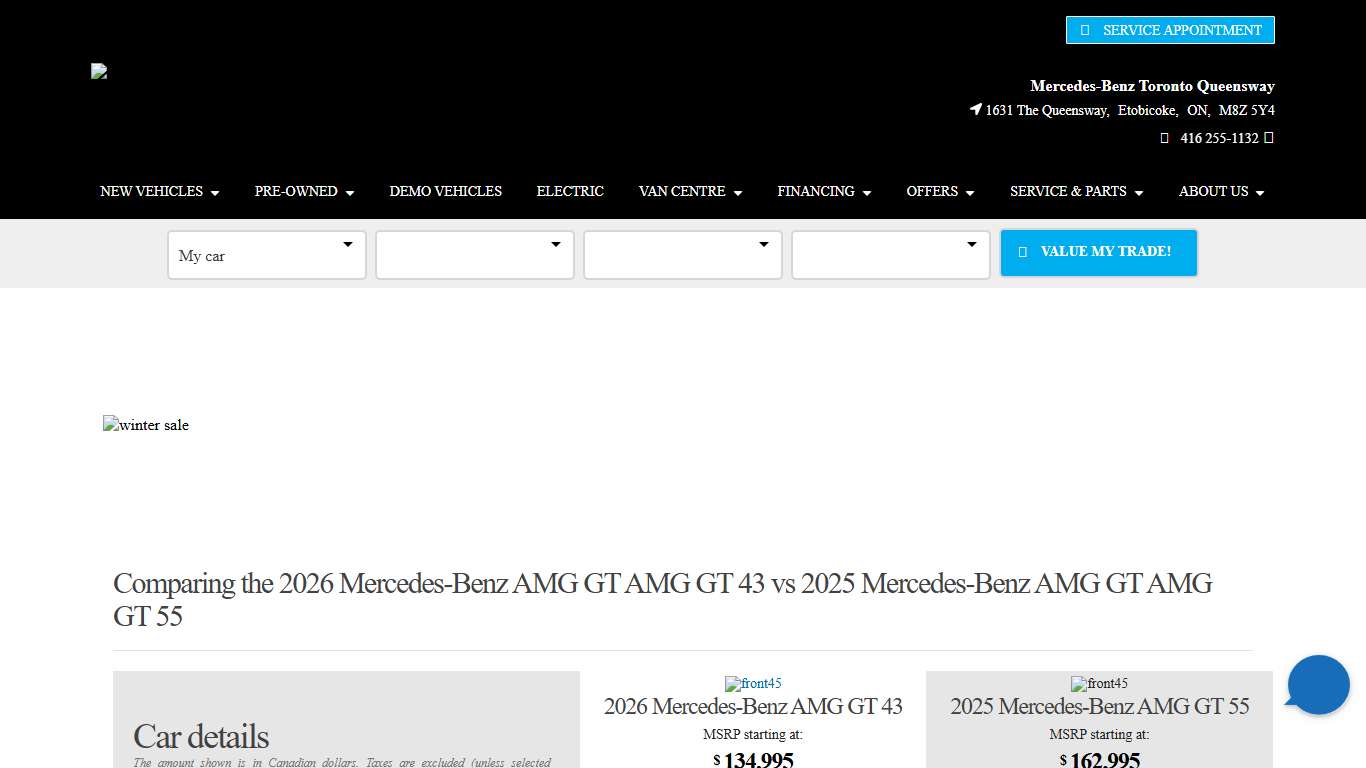Click the calendar icon on Service Appointment
The image size is (1366, 768).
[x=1085, y=30]
